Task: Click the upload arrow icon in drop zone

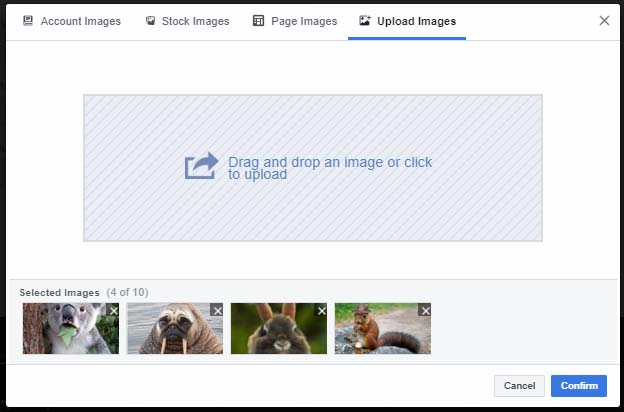Action: click(x=201, y=166)
